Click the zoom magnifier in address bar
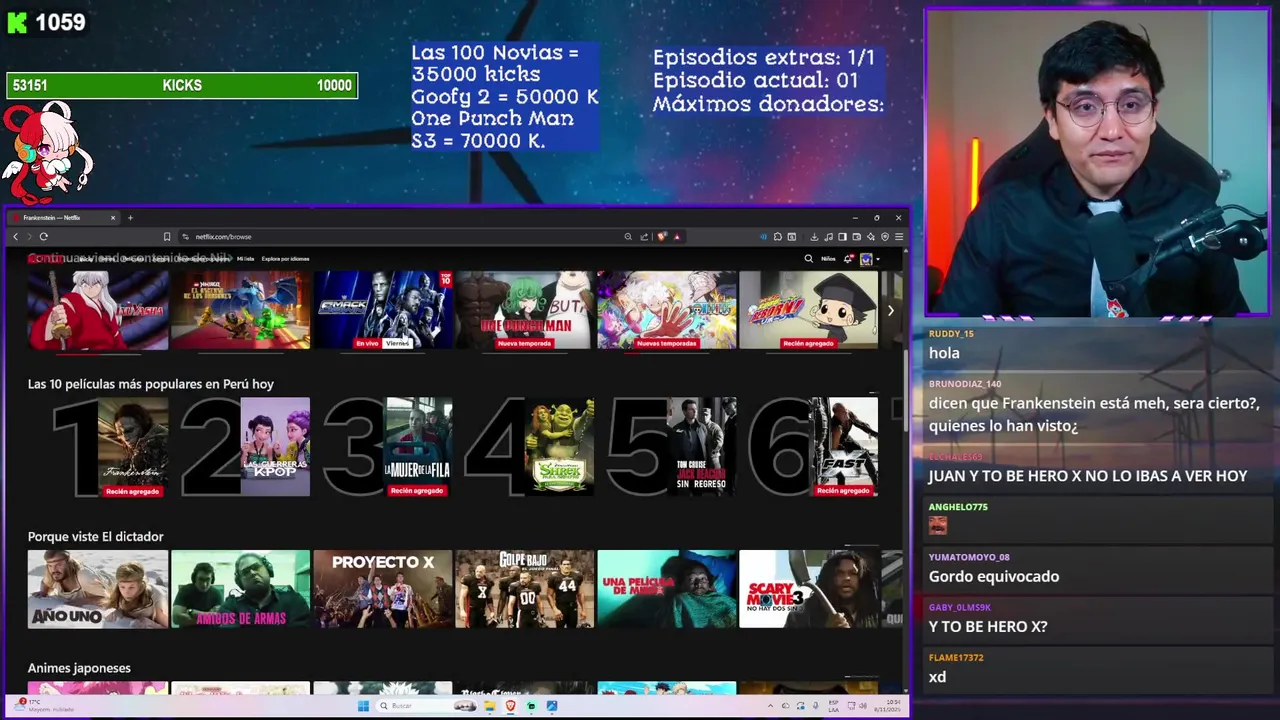This screenshot has height=720, width=1280. point(628,237)
